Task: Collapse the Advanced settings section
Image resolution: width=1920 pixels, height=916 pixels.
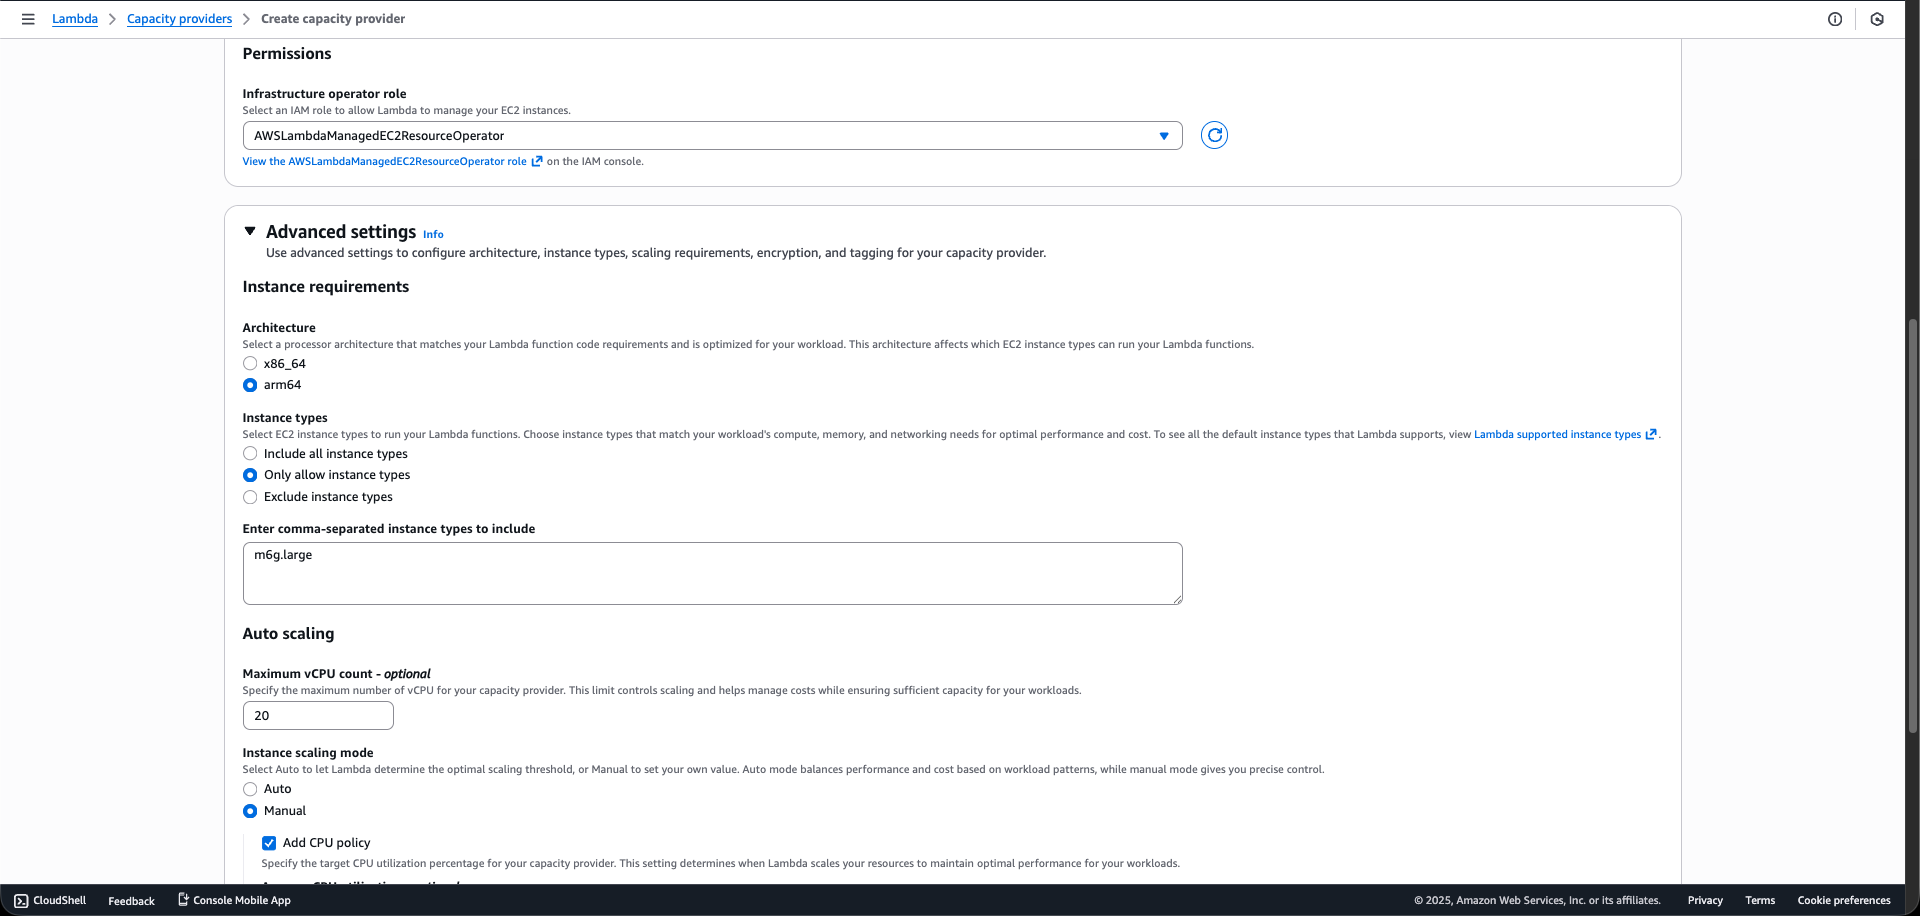Action: [250, 231]
